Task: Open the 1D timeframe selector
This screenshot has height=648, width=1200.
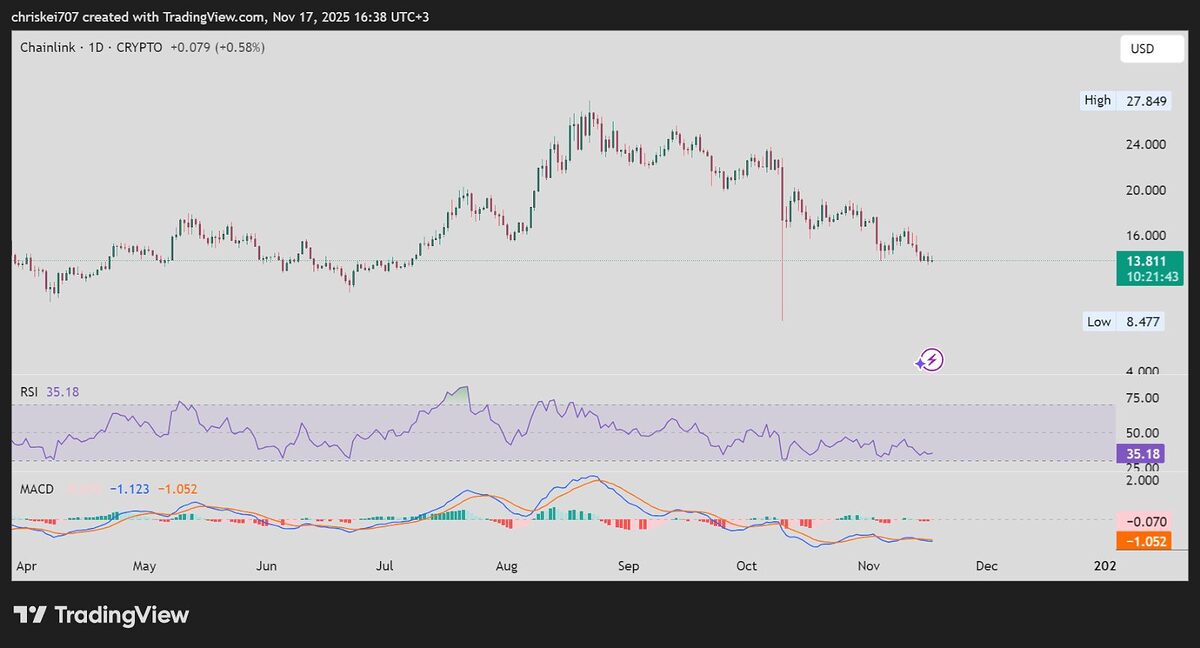Action: point(96,46)
